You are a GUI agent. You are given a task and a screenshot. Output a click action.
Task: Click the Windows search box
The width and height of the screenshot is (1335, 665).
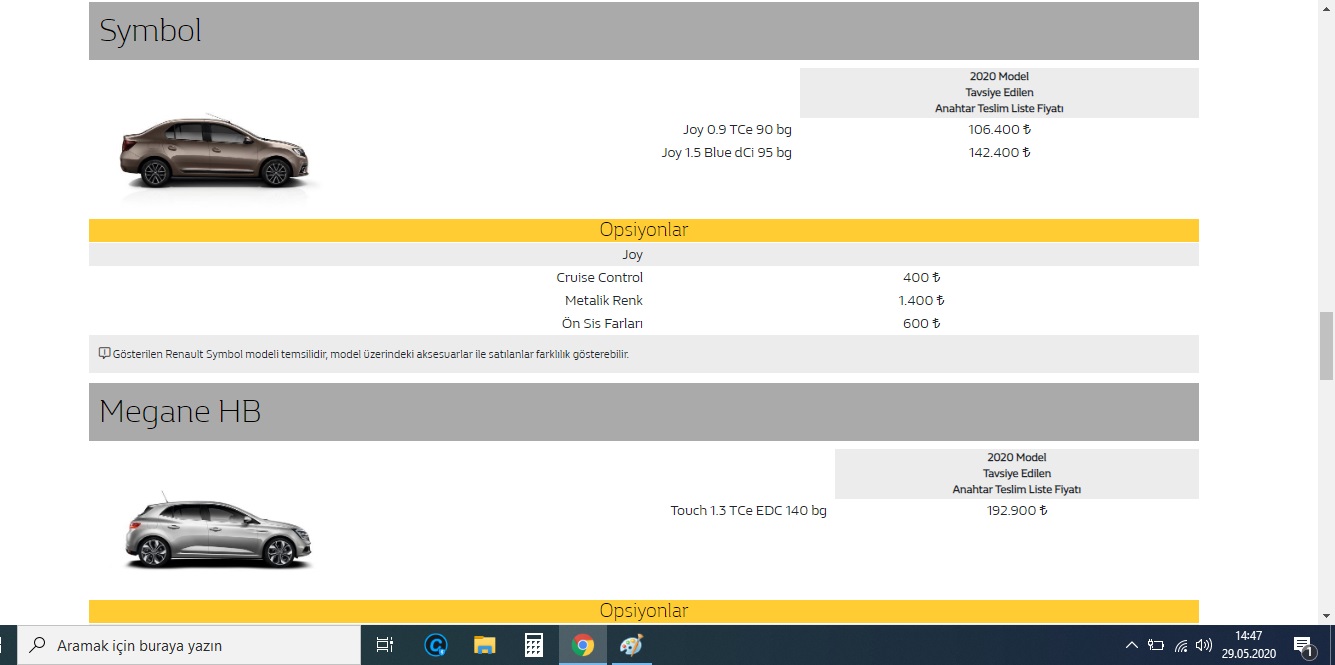190,645
